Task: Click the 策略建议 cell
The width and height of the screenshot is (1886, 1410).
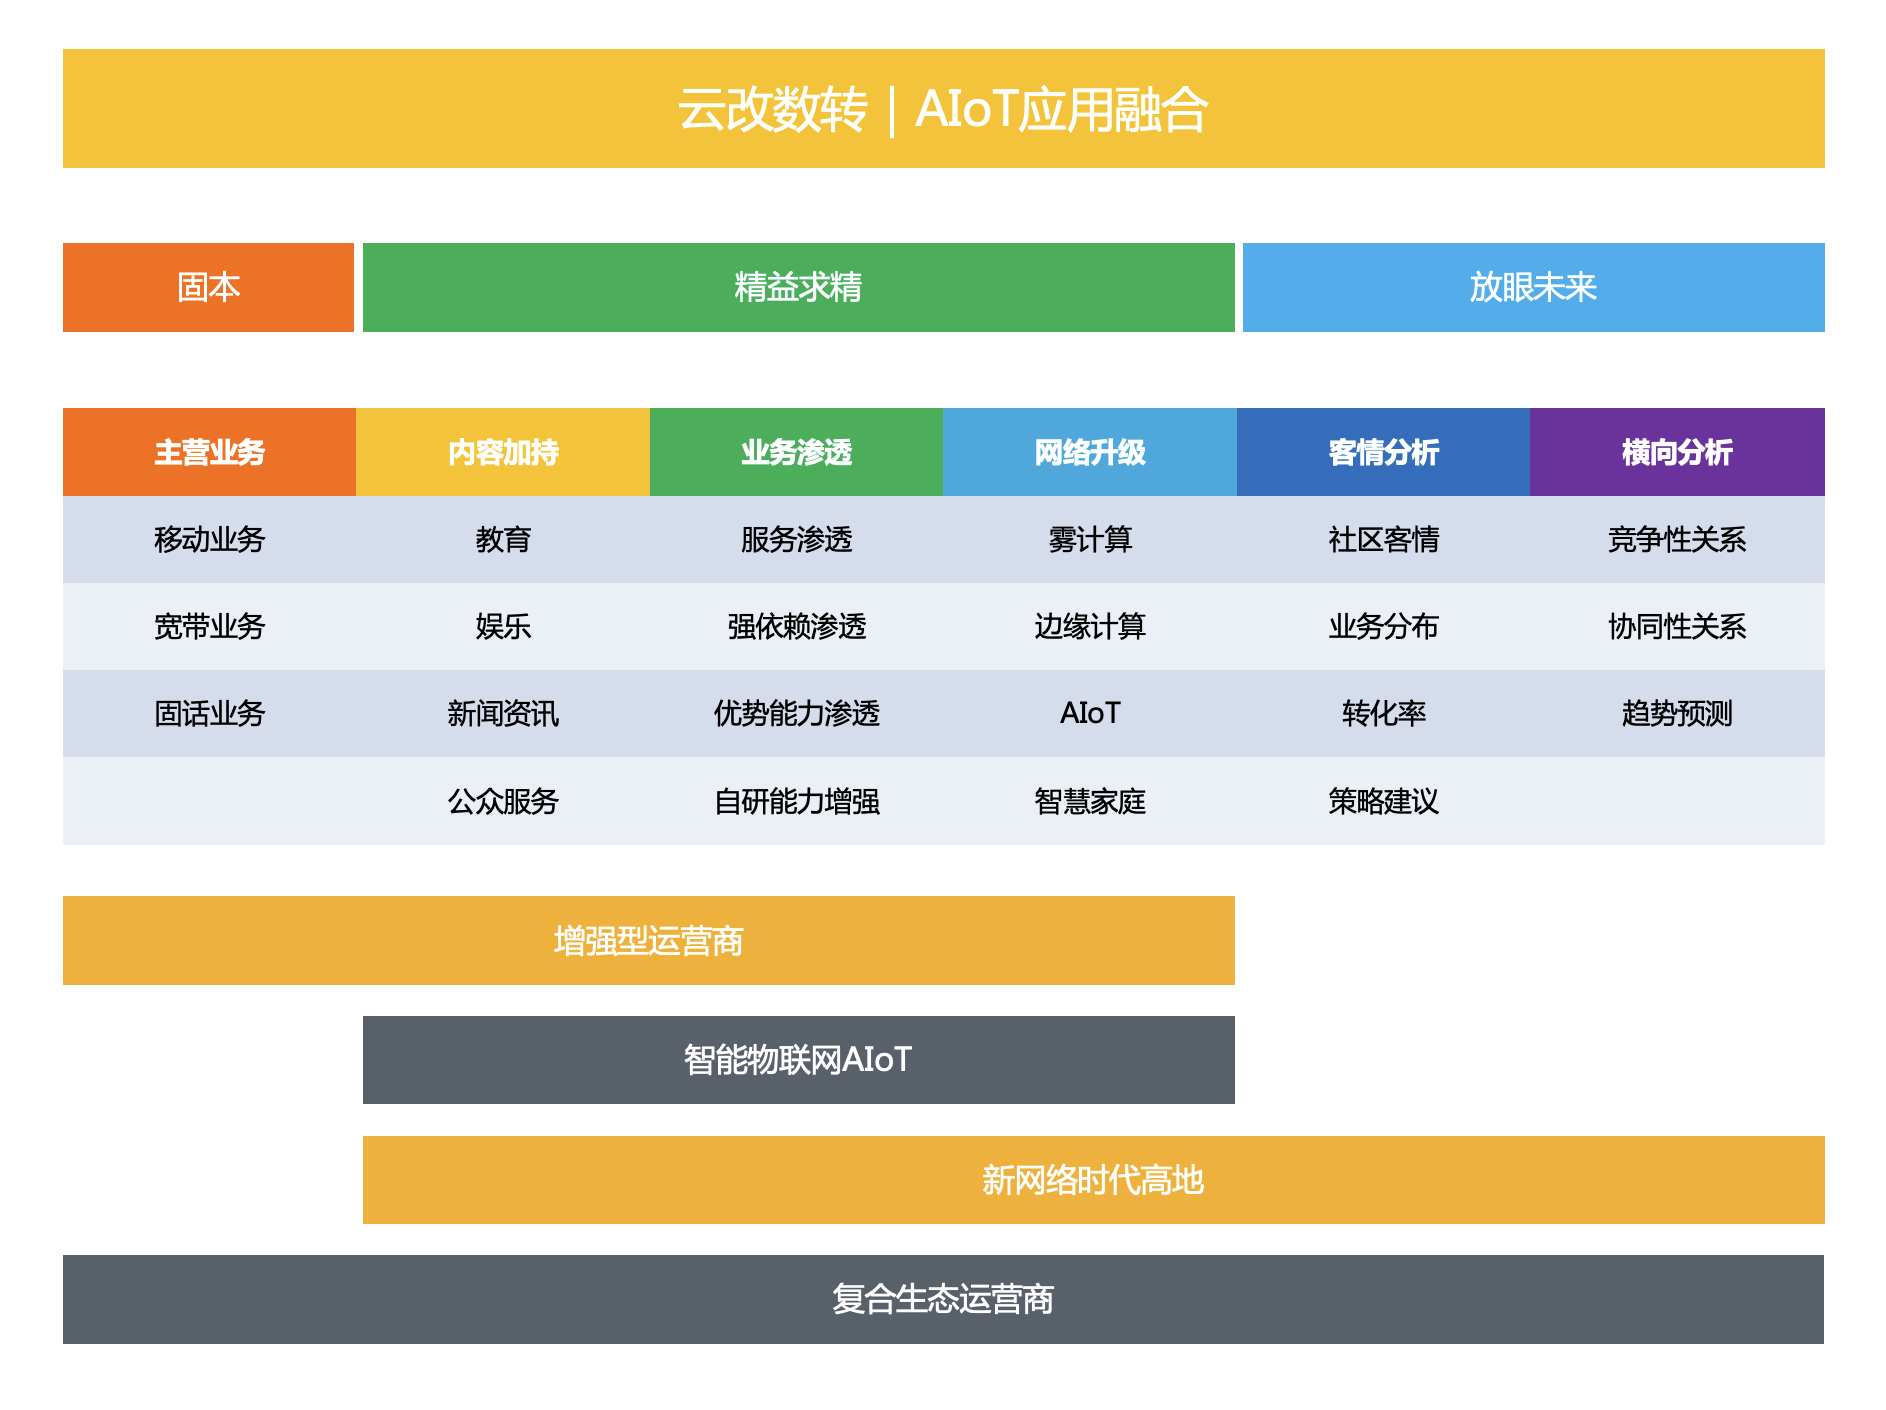Action: point(1383,801)
